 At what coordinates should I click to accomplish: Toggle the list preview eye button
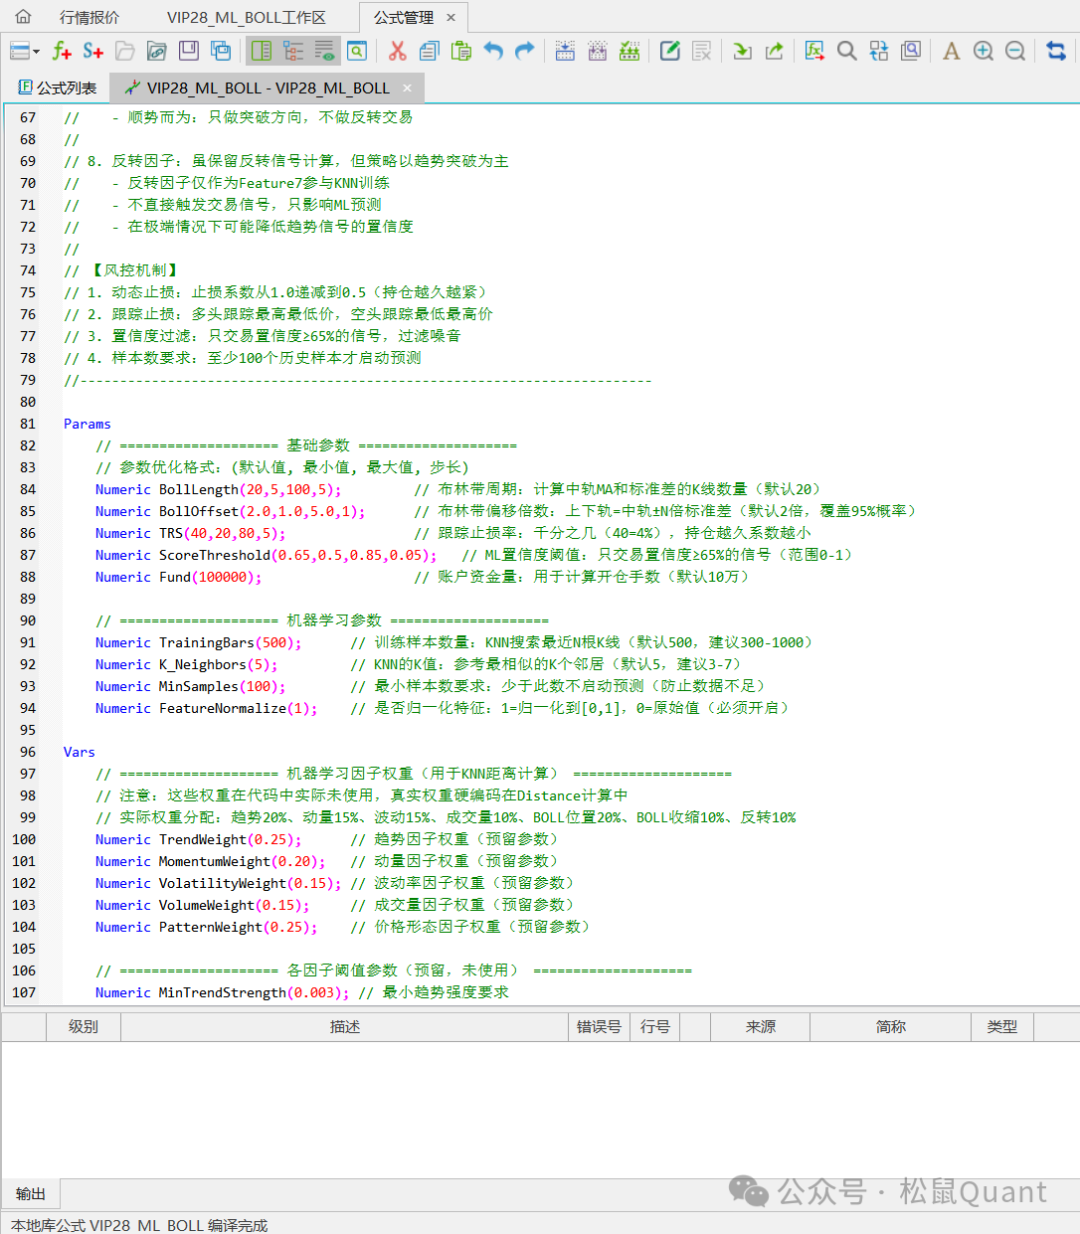click(325, 51)
